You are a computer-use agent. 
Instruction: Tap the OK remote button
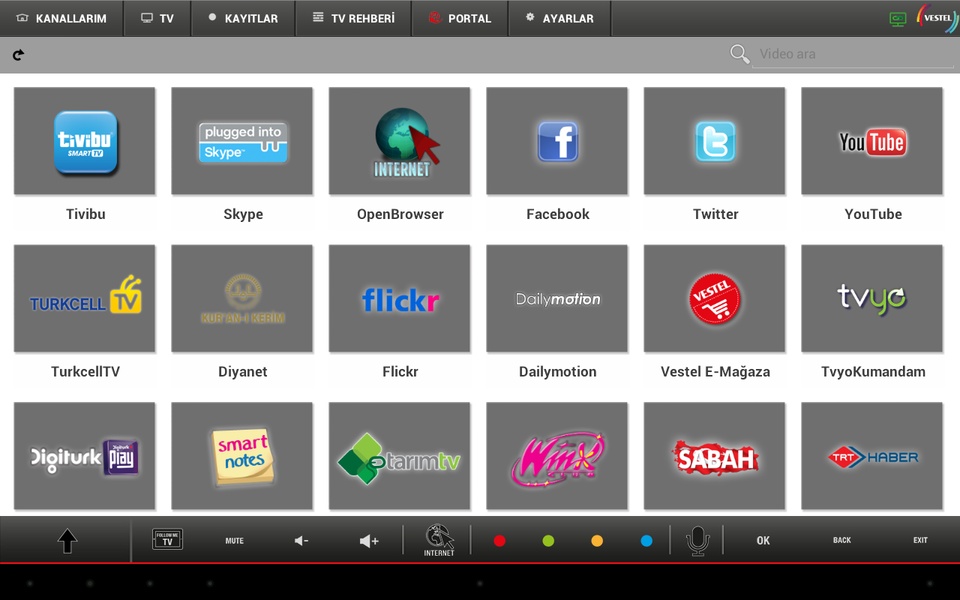[763, 541]
